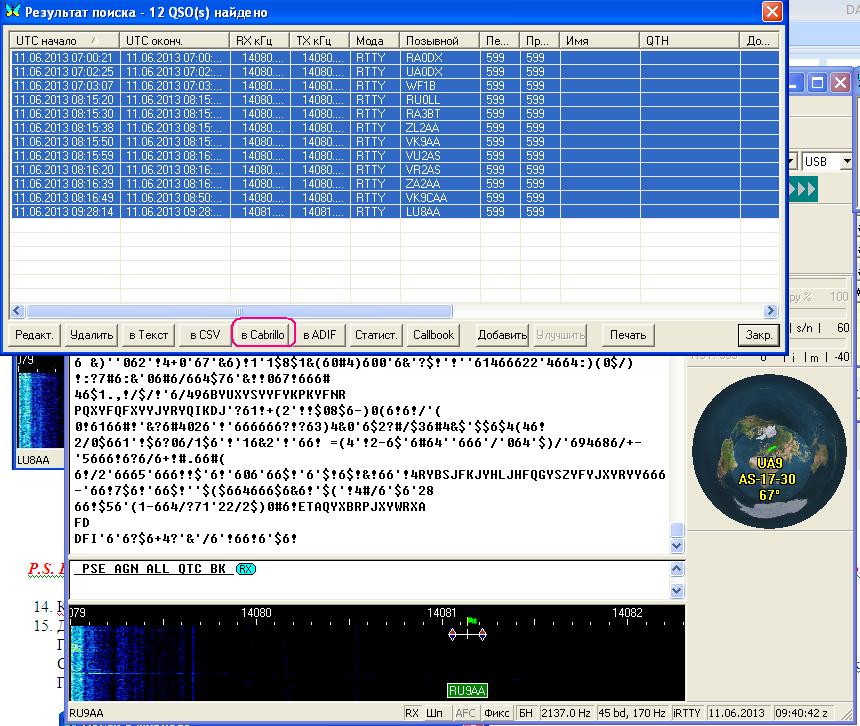Viewport: 860px width, 726px height.
Task: Open the 'Callbook' lookup button
Action: point(433,334)
